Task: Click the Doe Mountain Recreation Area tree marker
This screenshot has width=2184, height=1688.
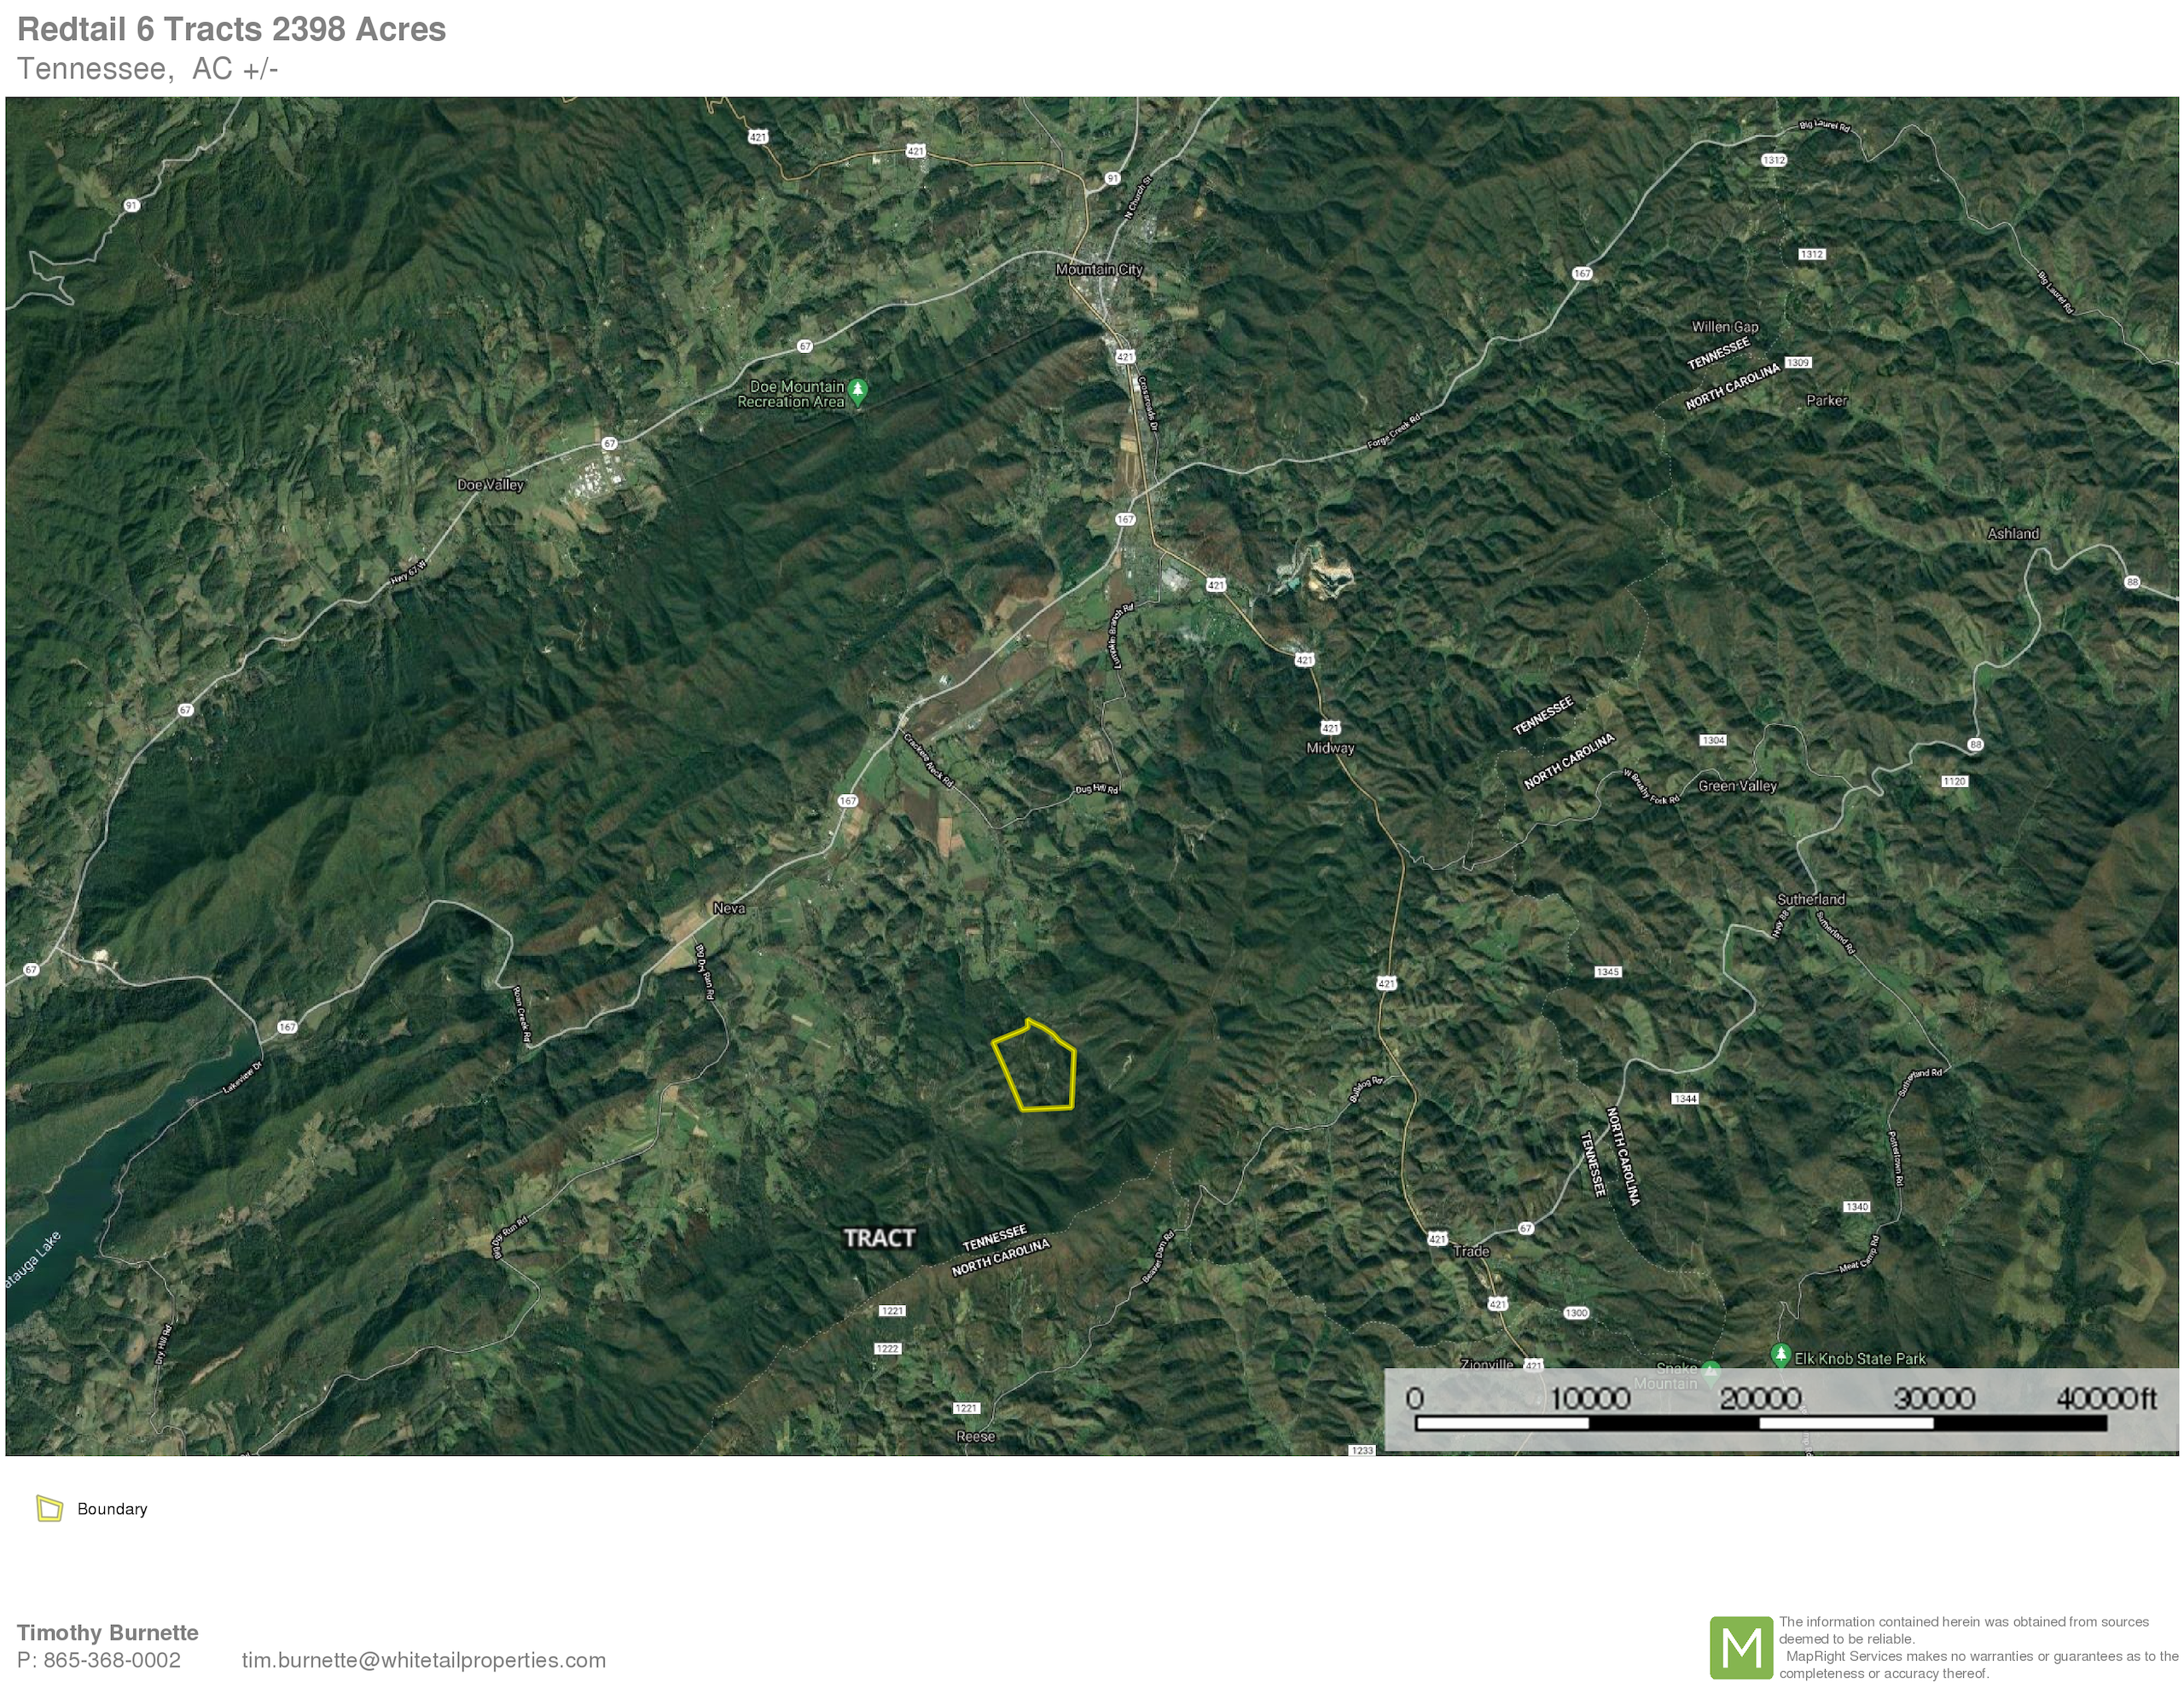Action: [857, 391]
